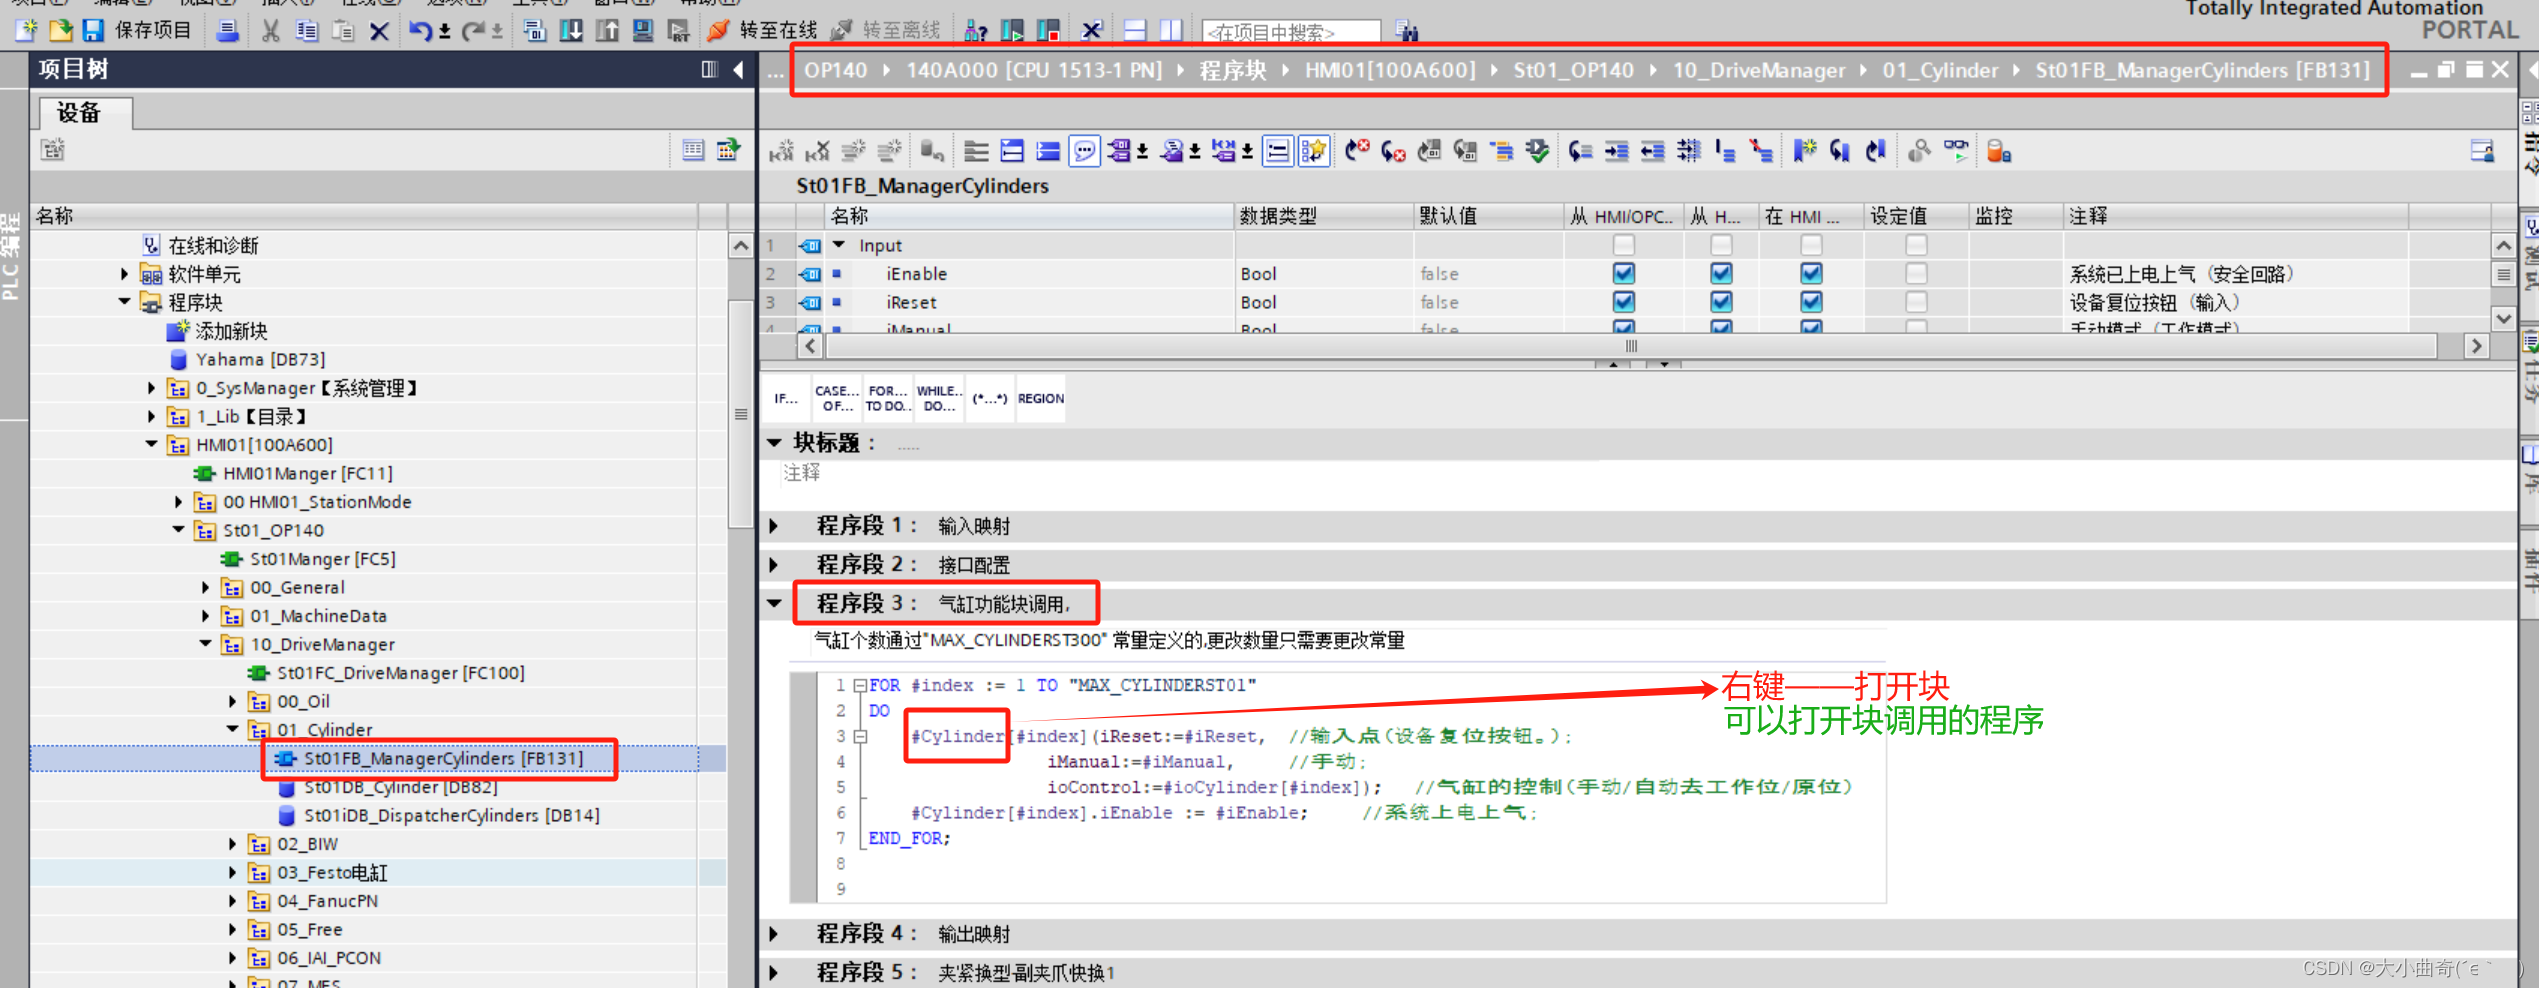Click the project search input field
Screen dimensions: 2539x988
pyautogui.click(x=1291, y=32)
